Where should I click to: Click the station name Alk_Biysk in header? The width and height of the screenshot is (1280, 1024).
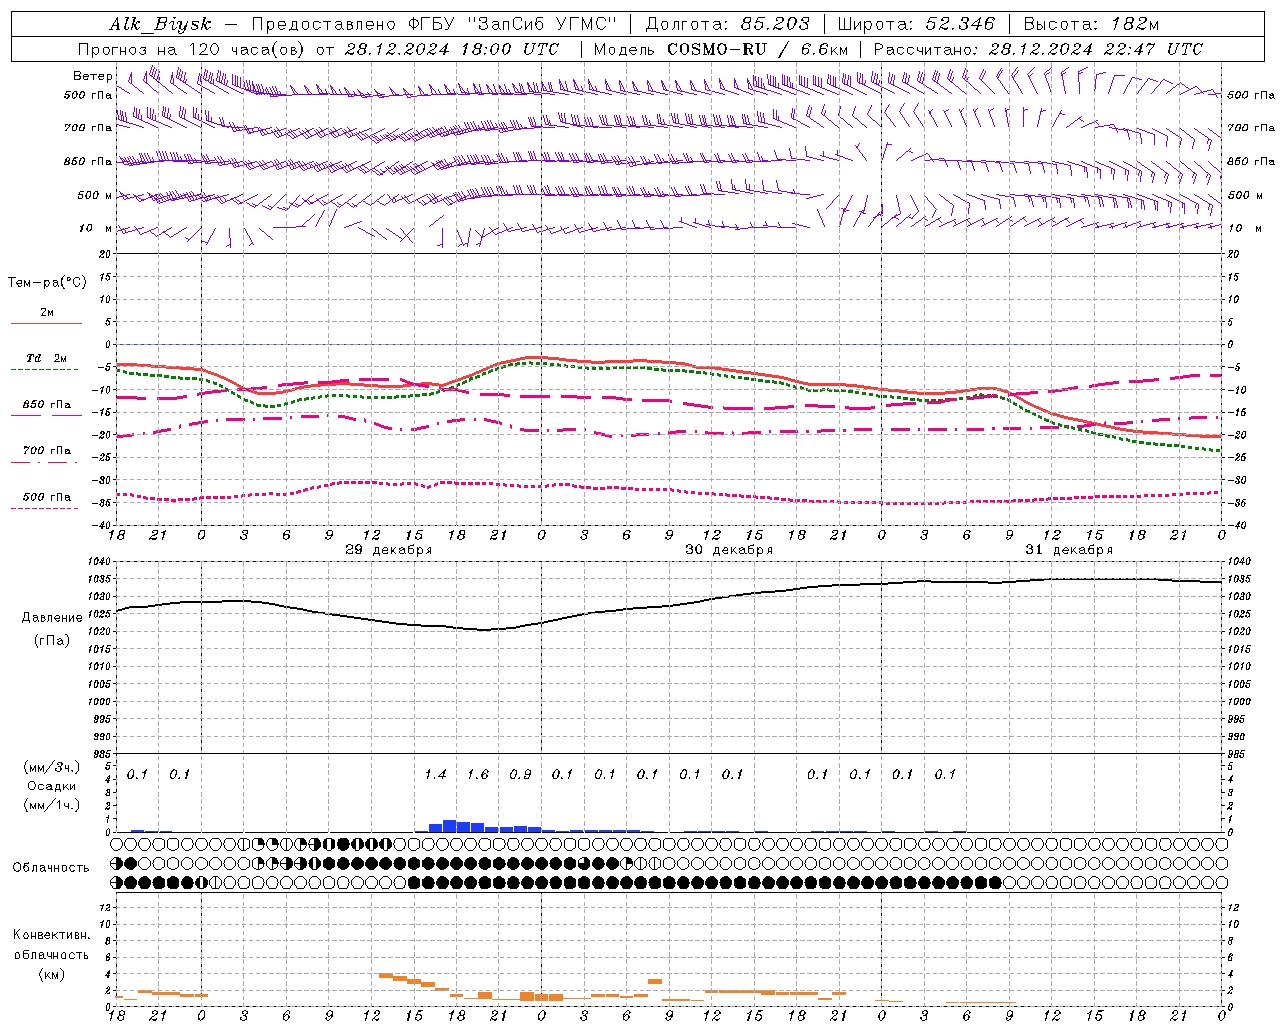tap(161, 24)
